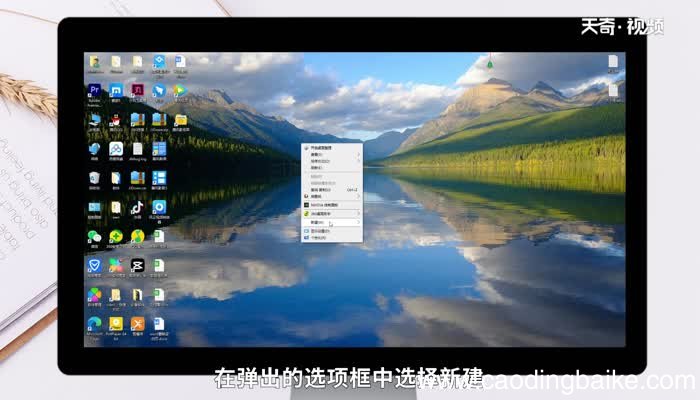Expand the View (查看) submenu arrow
700x400 pixels.
[x=358, y=154]
